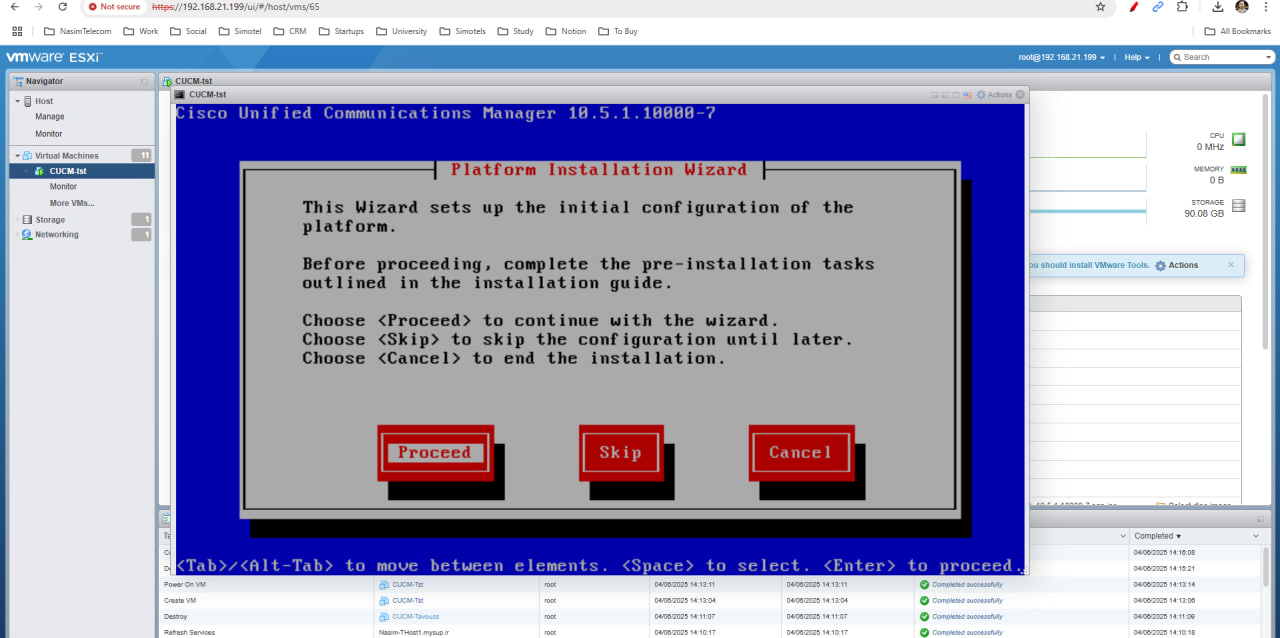Open More VMs... in the Navigator
Image resolution: width=1280 pixels, height=638 pixels.
[72, 203]
